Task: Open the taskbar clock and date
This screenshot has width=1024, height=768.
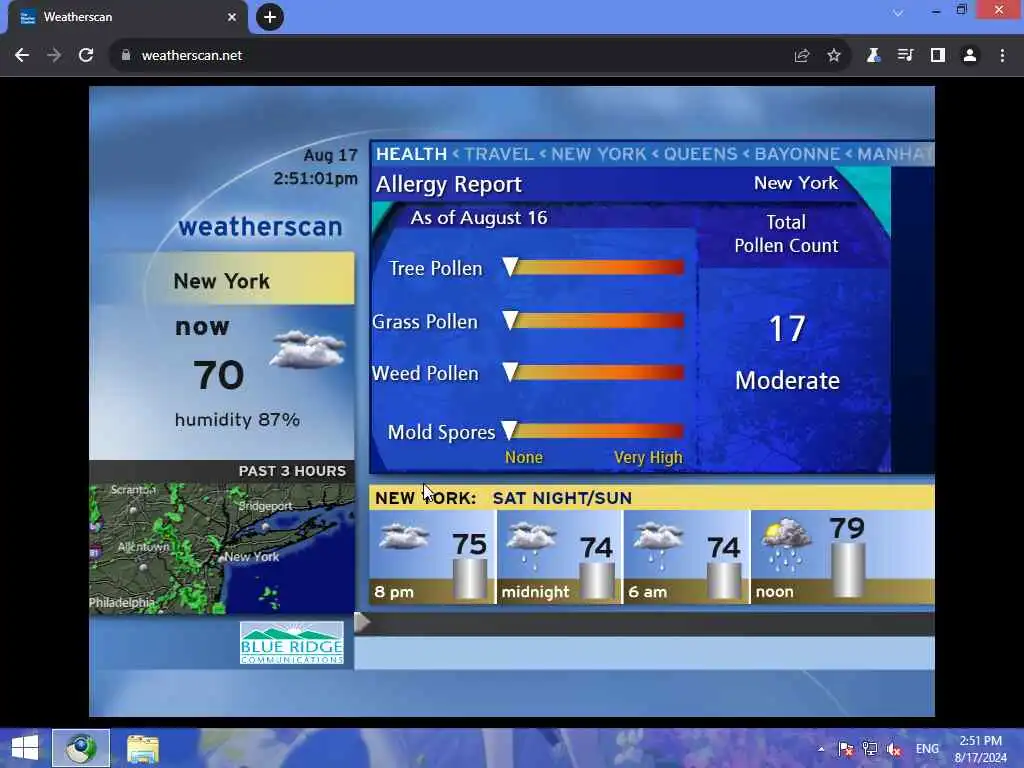Action: (x=980, y=749)
